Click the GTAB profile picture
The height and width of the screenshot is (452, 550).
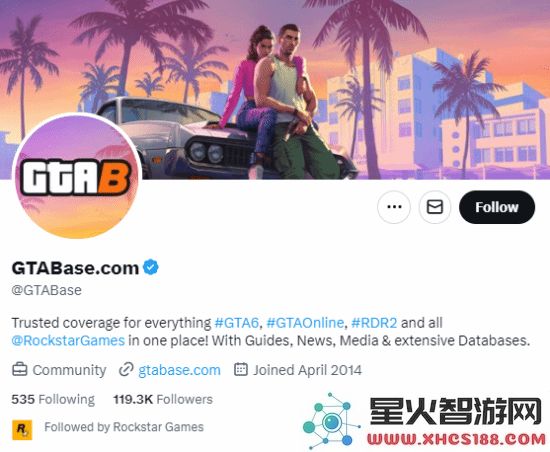pos(77,176)
